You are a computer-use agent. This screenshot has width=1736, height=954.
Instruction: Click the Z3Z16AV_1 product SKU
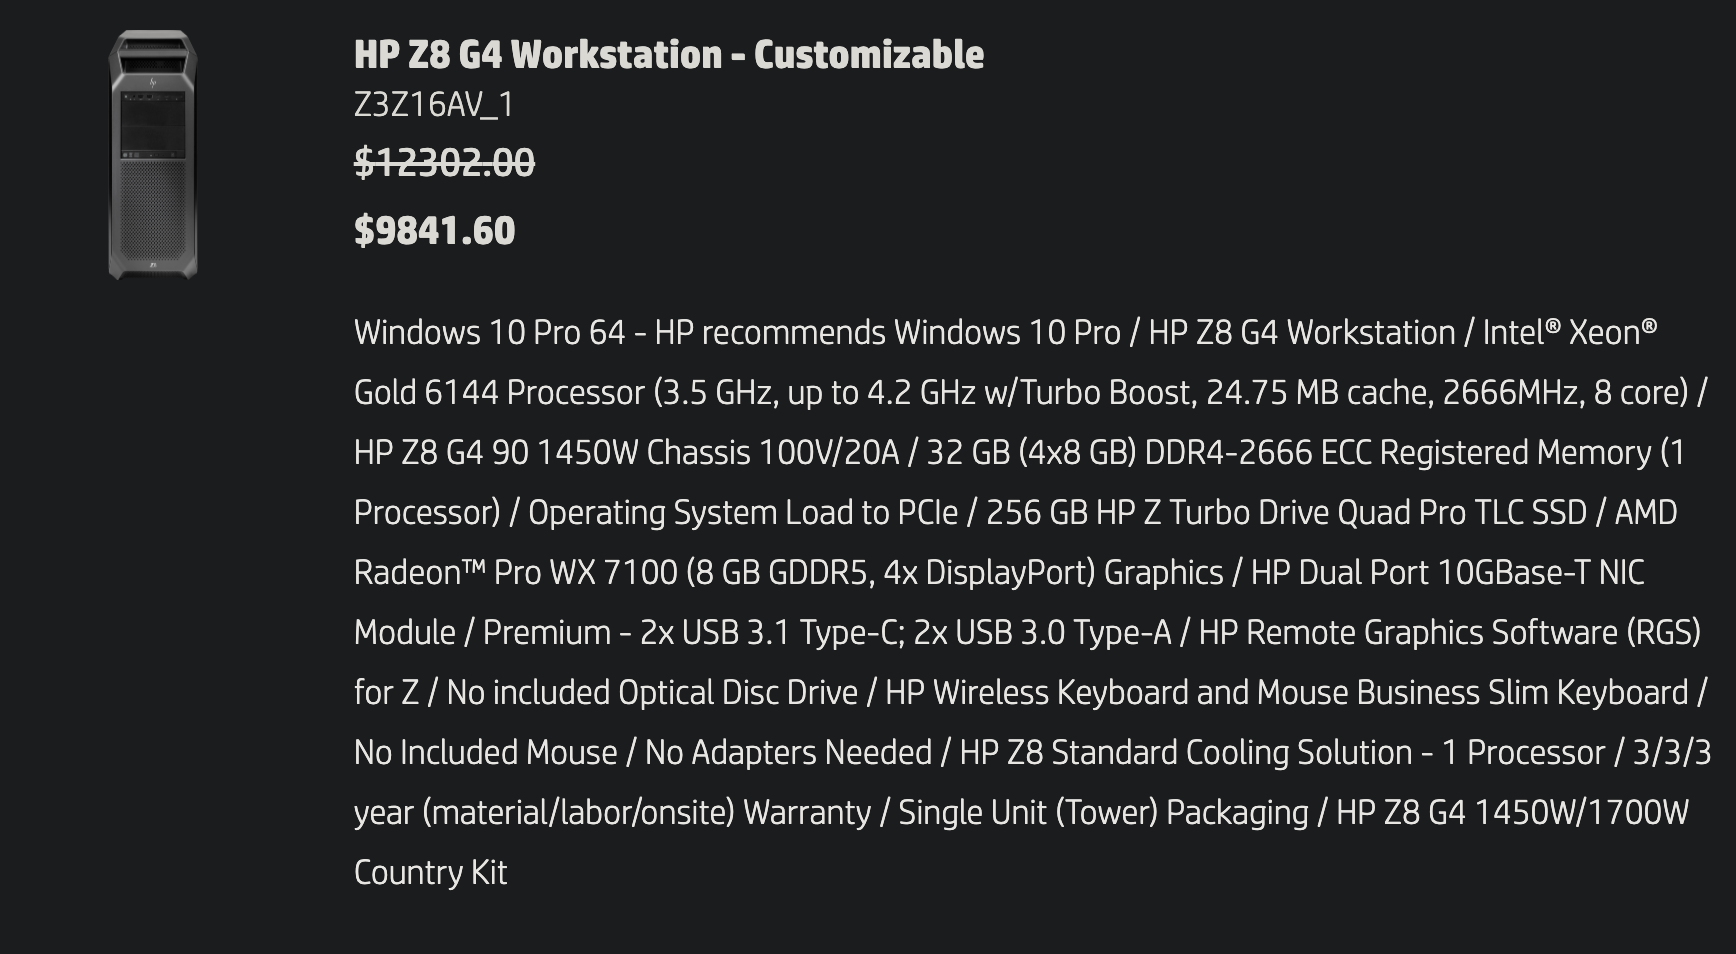point(433,104)
